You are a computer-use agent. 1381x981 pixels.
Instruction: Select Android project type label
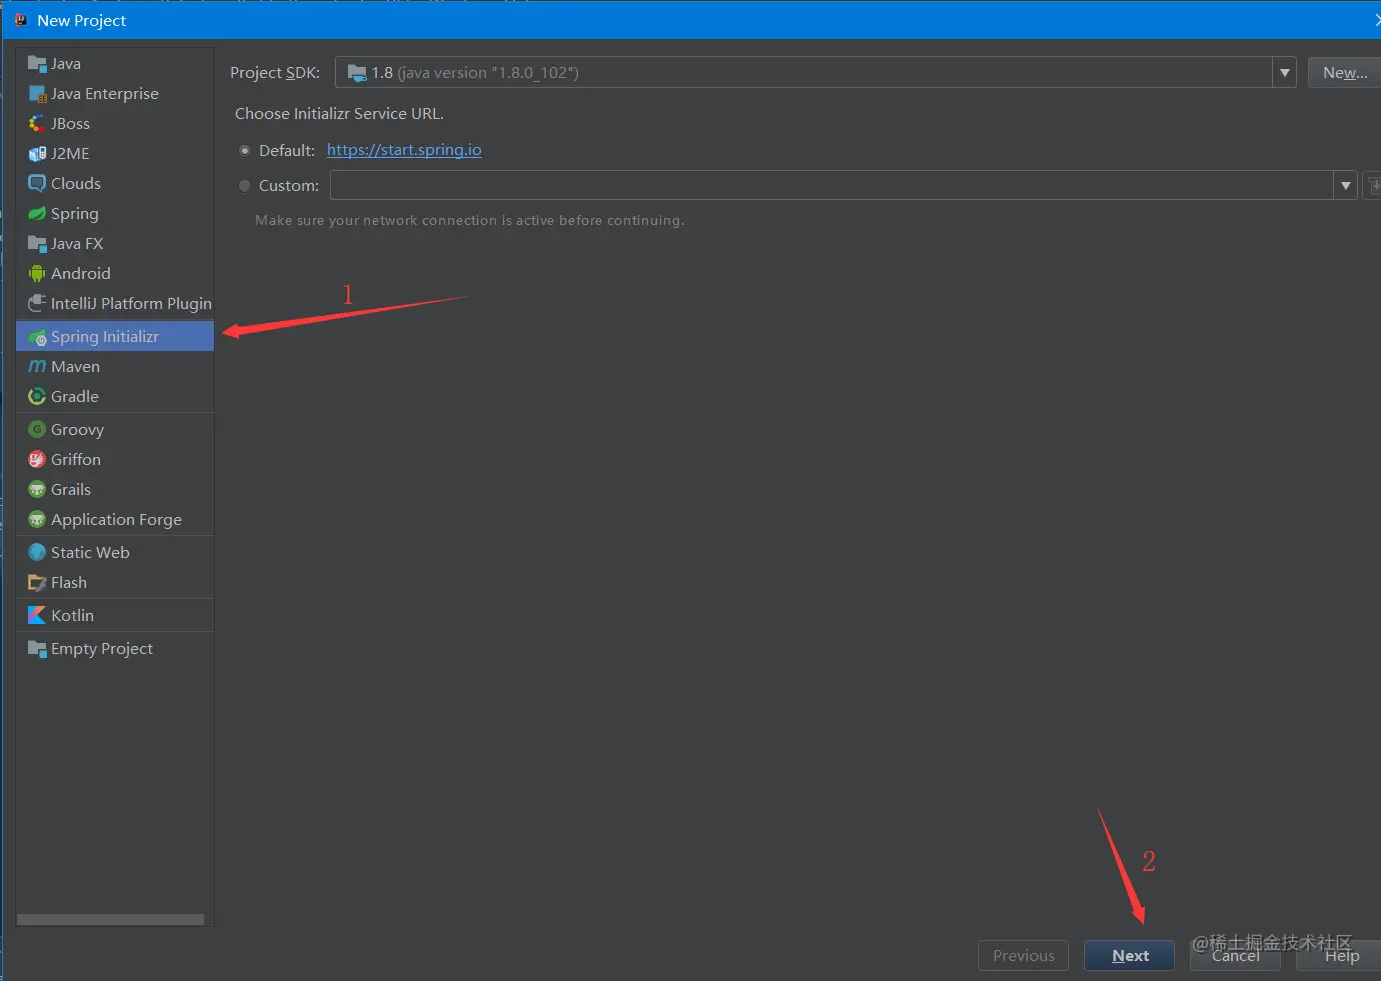pos(81,274)
